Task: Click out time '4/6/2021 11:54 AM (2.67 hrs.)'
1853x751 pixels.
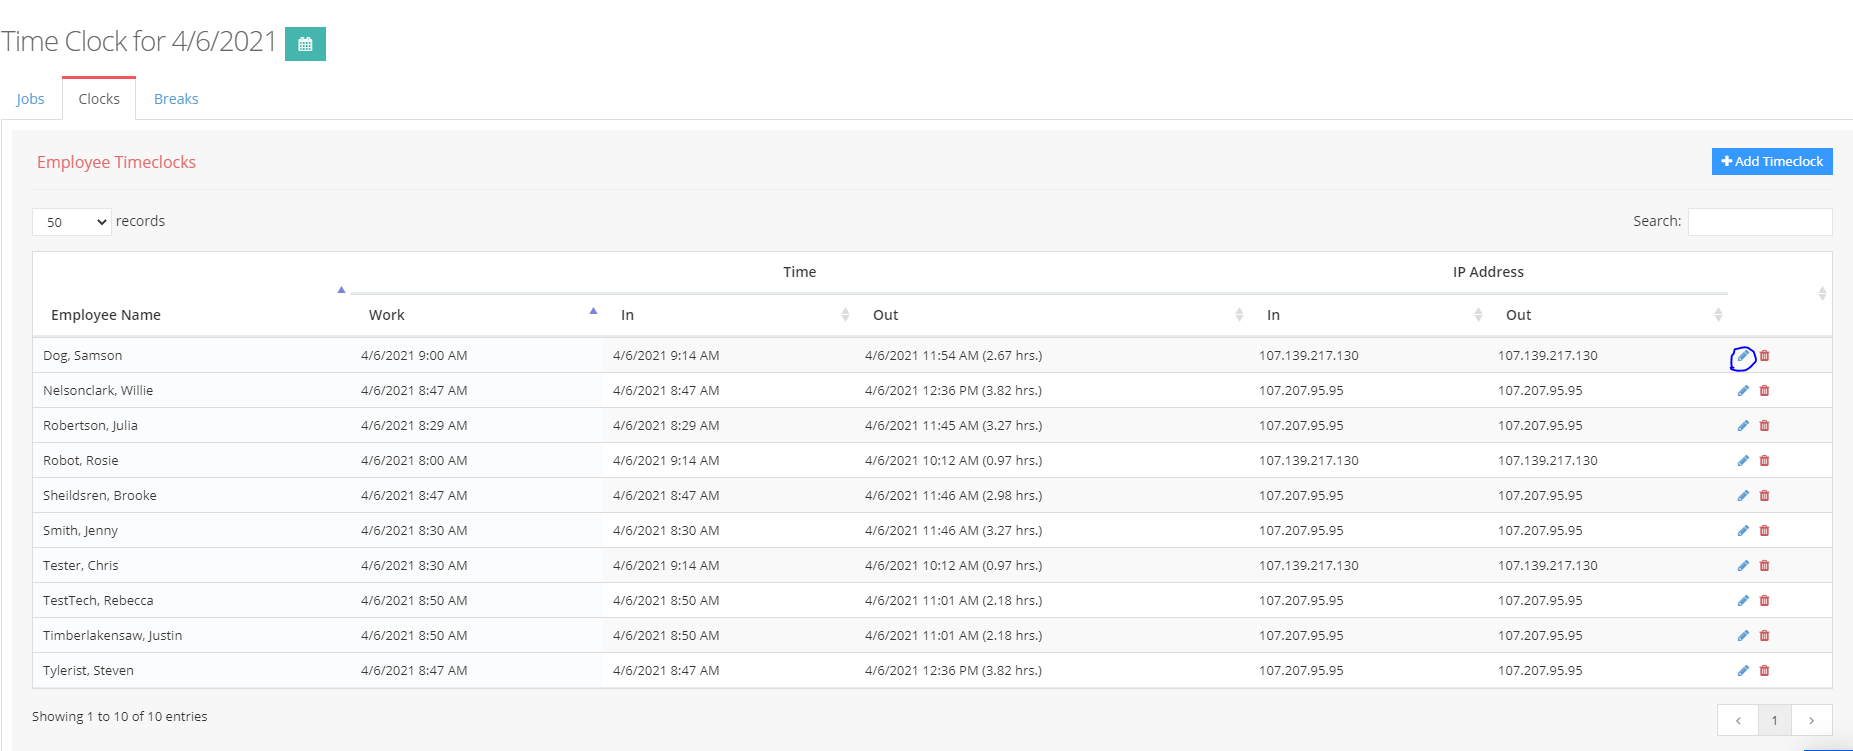Action: click(x=954, y=356)
